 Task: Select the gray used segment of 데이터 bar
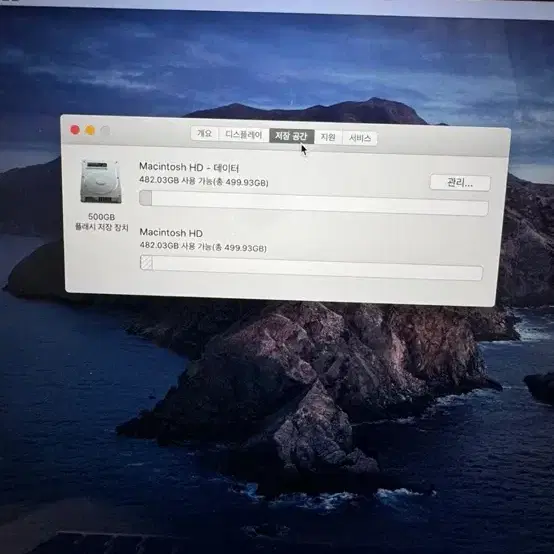[x=146, y=198]
